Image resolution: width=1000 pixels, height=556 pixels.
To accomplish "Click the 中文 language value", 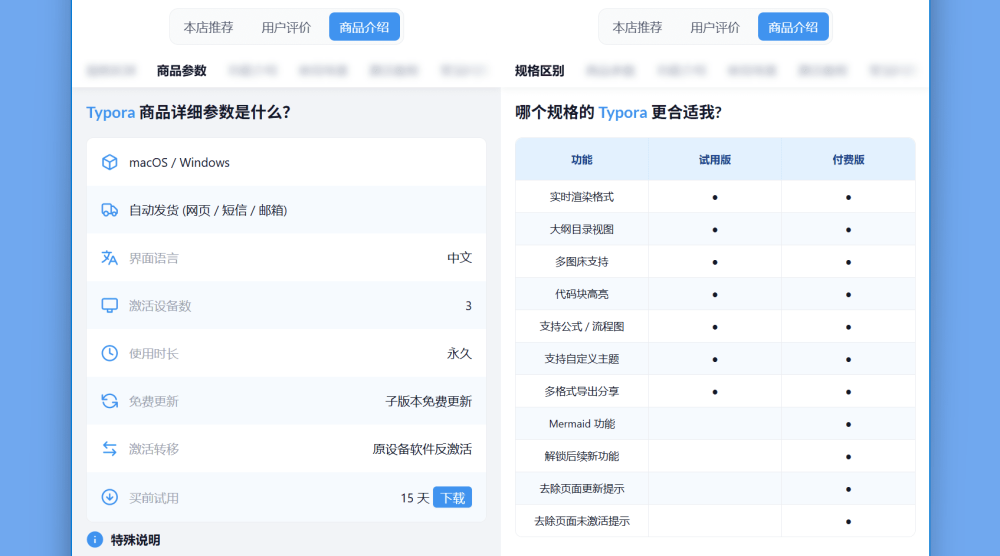I will click(459, 258).
